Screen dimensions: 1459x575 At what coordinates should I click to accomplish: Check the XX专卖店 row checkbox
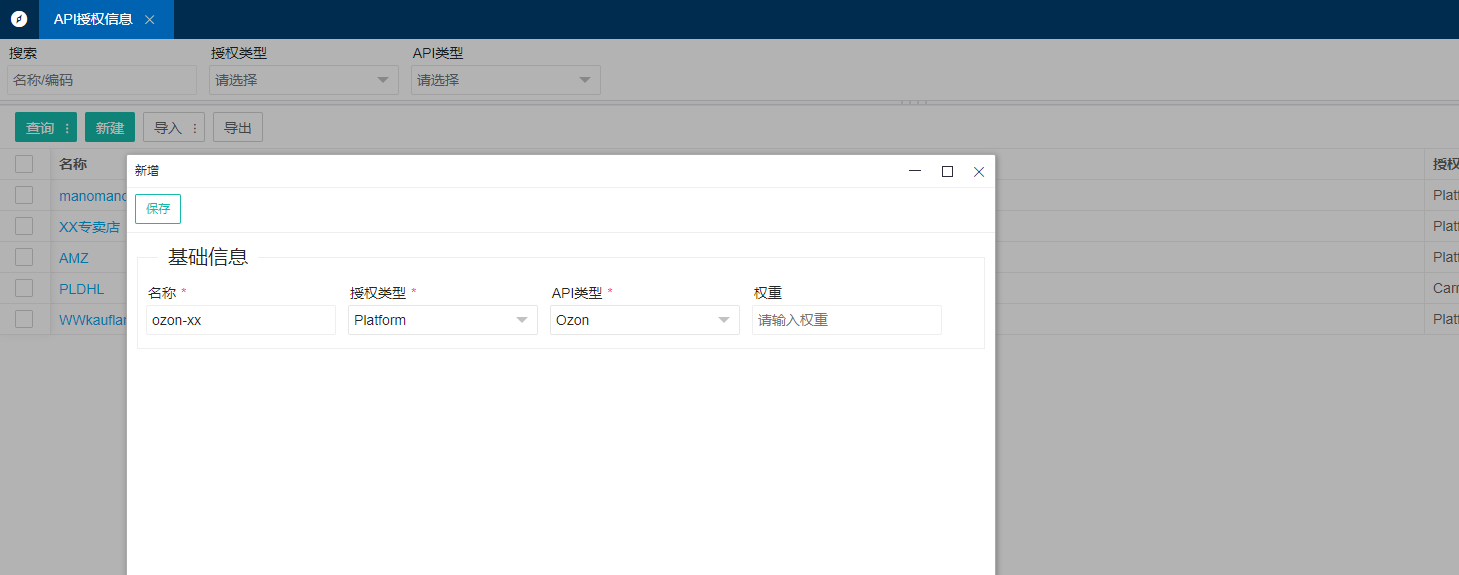click(x=24, y=227)
